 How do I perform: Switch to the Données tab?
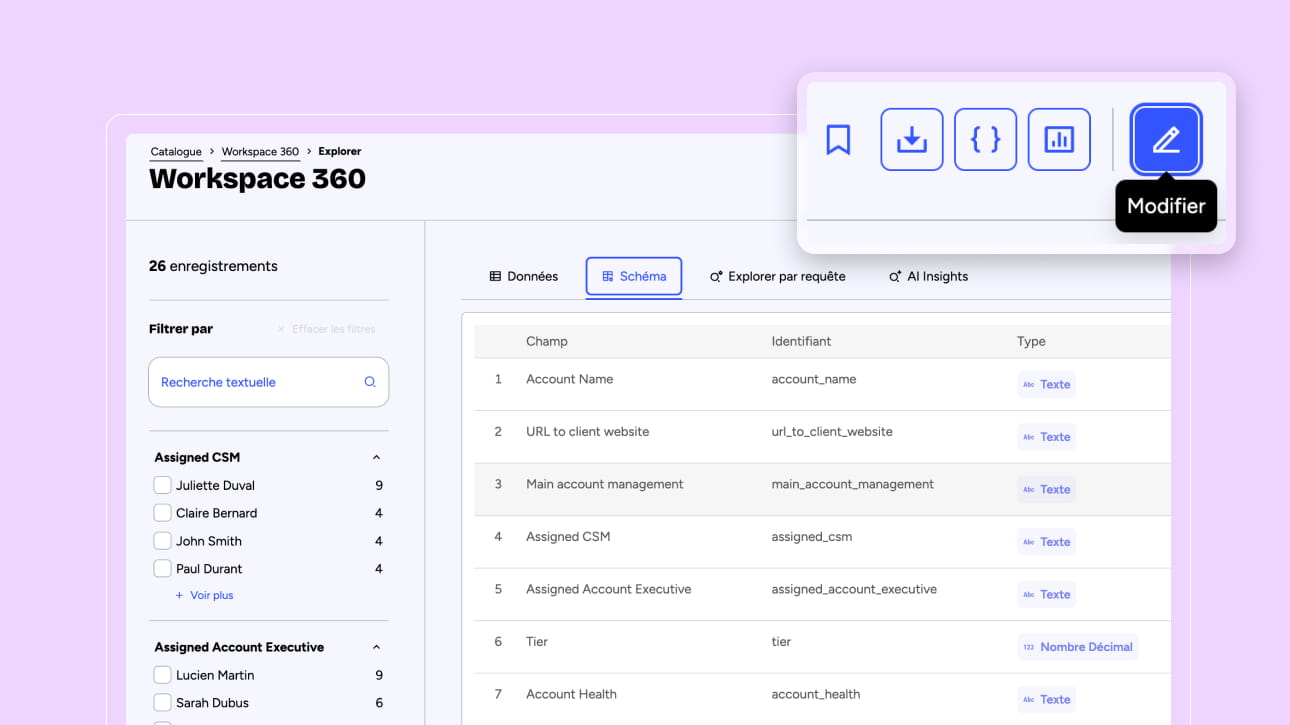click(523, 277)
